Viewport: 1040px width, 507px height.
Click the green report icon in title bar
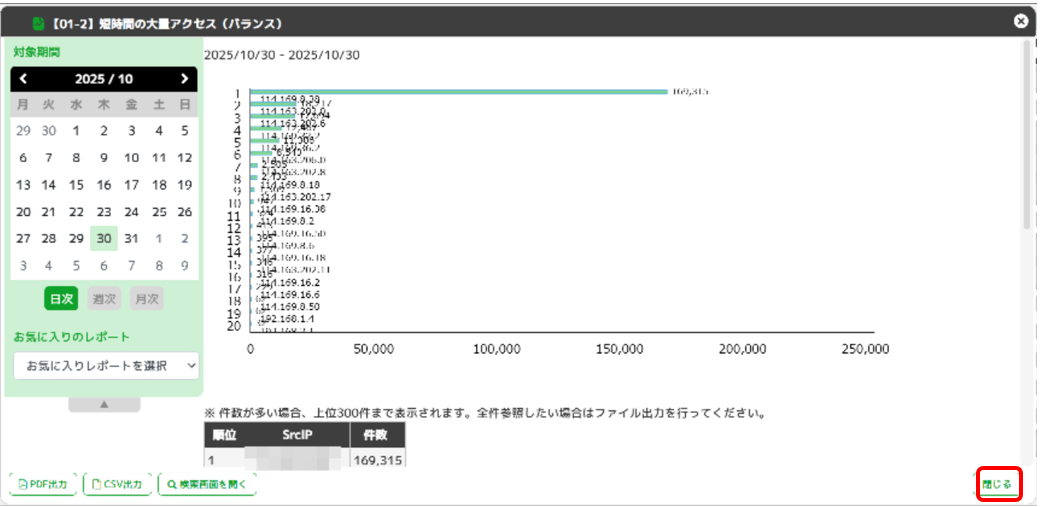(x=39, y=23)
